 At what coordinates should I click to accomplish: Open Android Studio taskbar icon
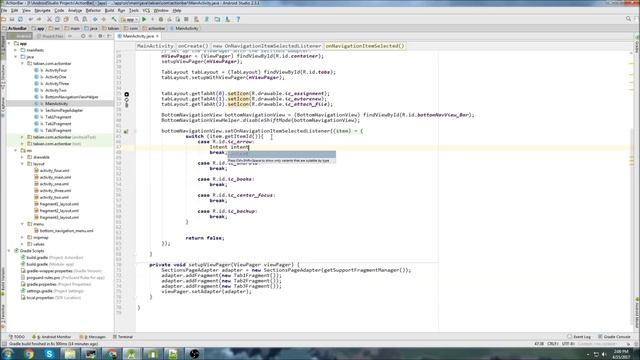132,354
